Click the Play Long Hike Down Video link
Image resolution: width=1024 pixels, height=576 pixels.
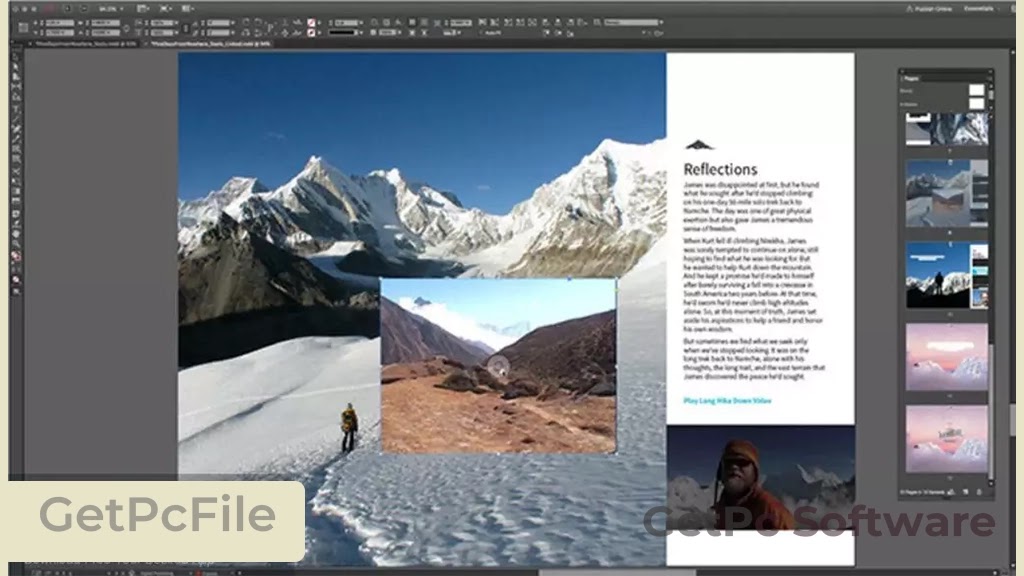727,400
